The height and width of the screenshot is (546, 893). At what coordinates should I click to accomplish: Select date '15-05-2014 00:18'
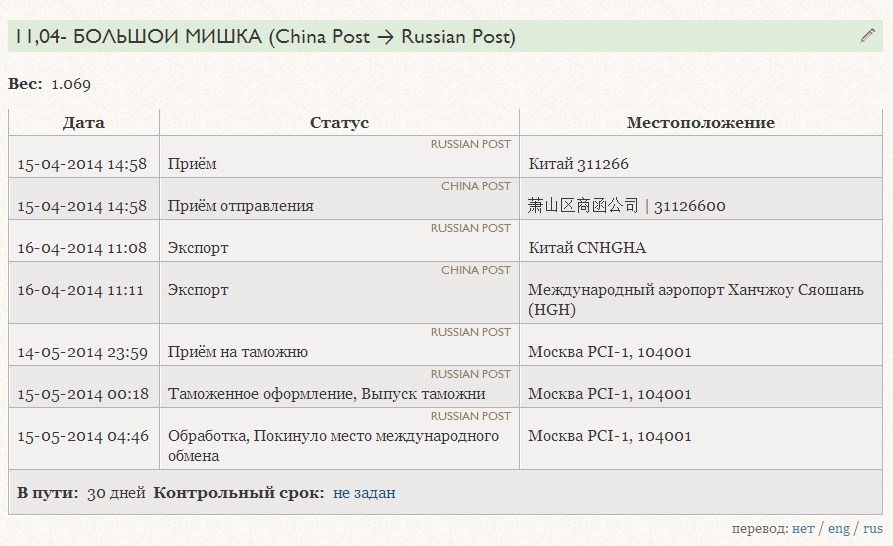point(83,394)
